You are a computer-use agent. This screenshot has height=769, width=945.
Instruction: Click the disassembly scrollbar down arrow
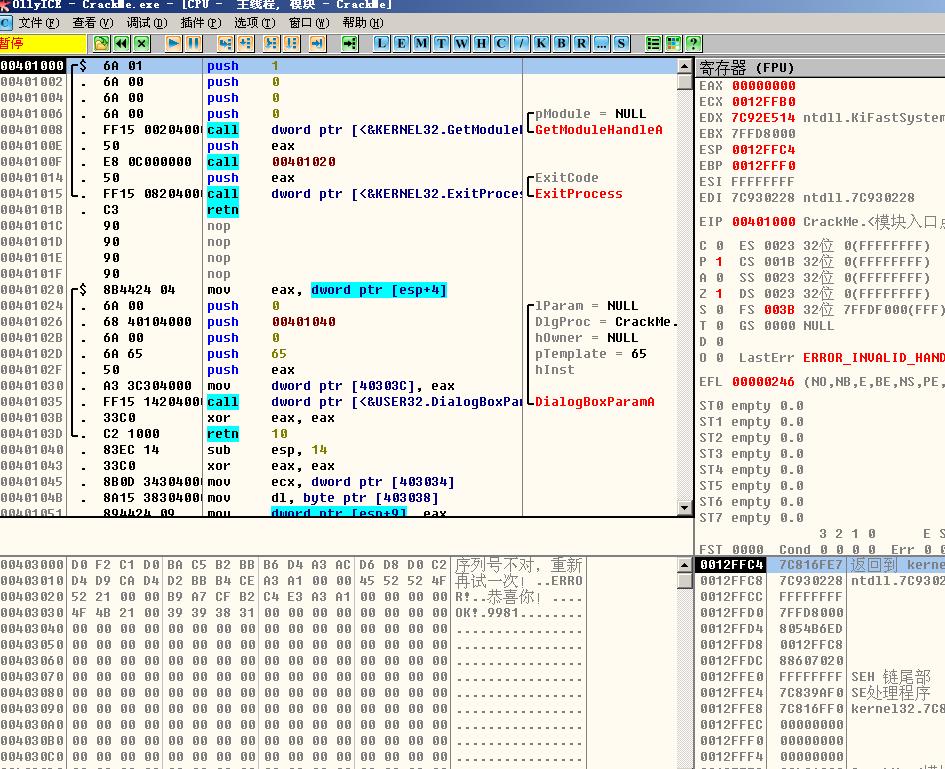pos(685,508)
